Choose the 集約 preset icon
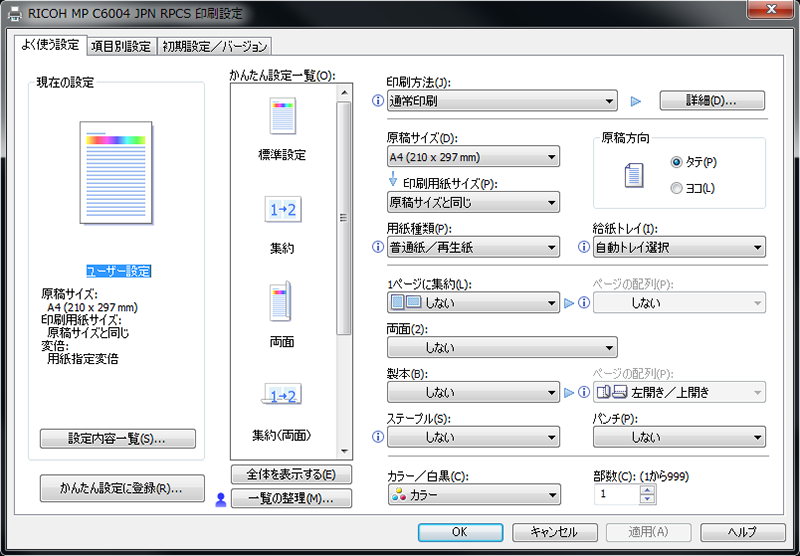Viewport: 800px width, 556px height. coord(282,210)
